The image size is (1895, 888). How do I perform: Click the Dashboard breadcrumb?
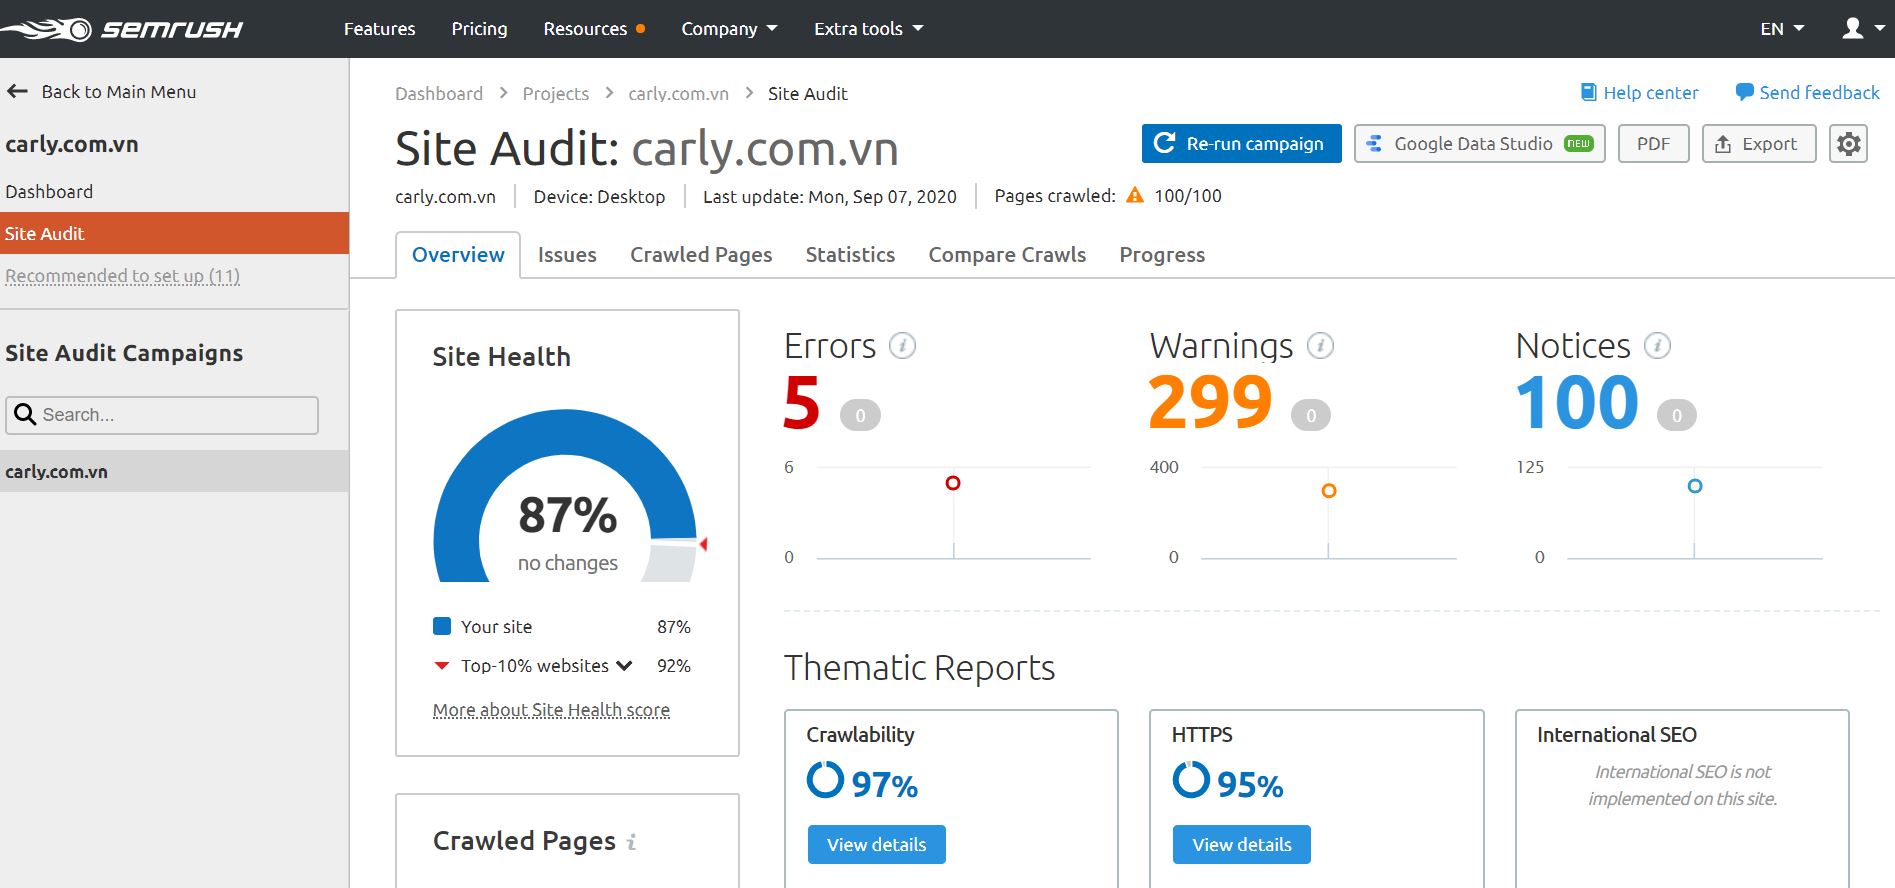(x=439, y=93)
